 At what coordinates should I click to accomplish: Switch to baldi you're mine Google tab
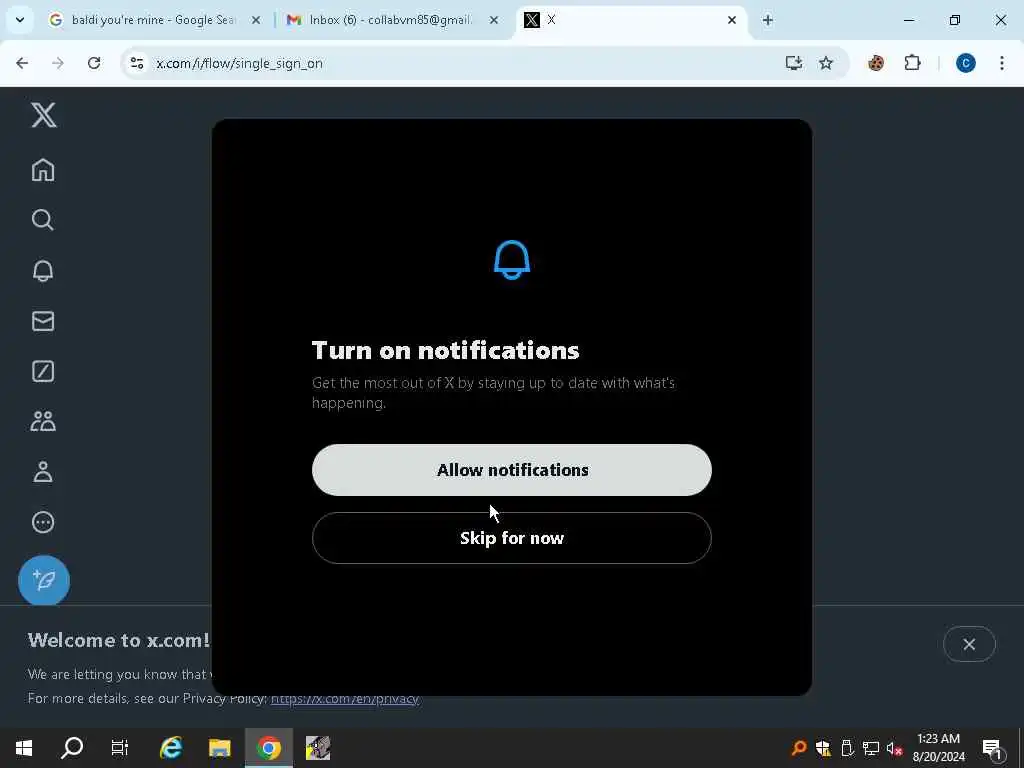[x=154, y=20]
